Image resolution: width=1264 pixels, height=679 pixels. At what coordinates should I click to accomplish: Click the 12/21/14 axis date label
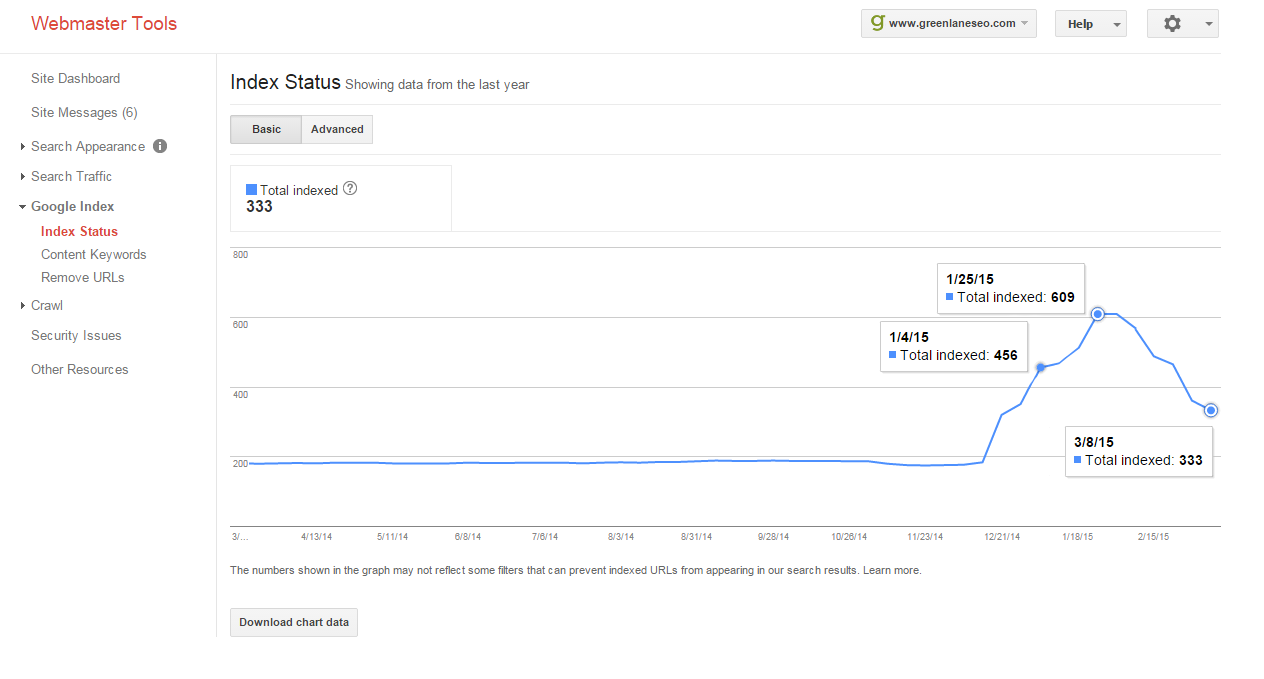coord(1002,537)
